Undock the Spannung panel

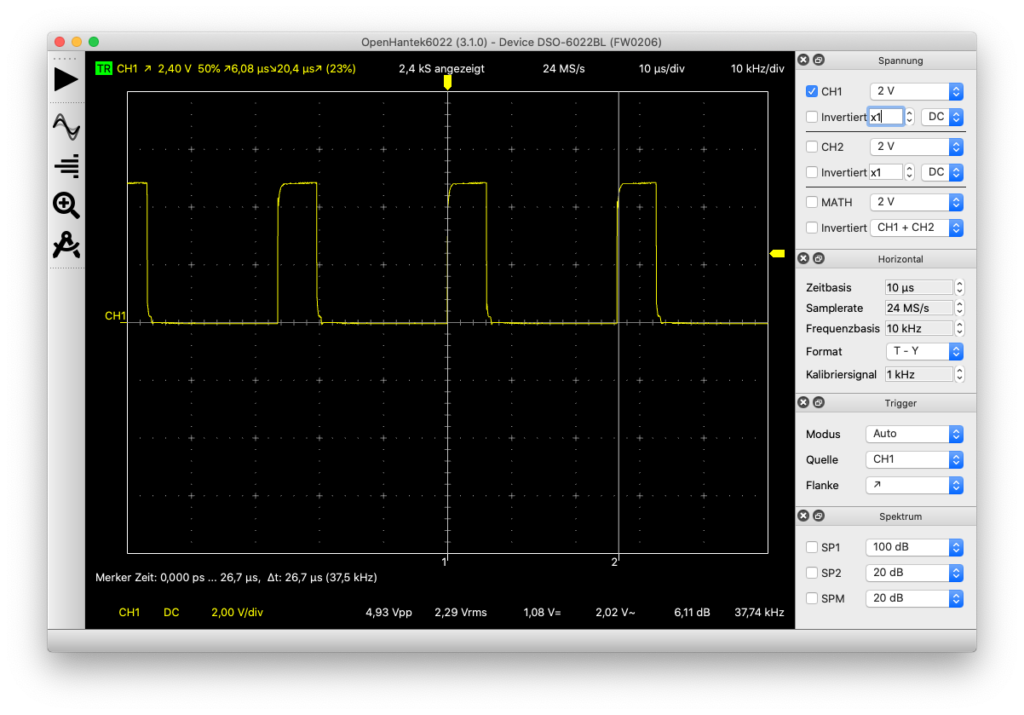click(x=818, y=60)
